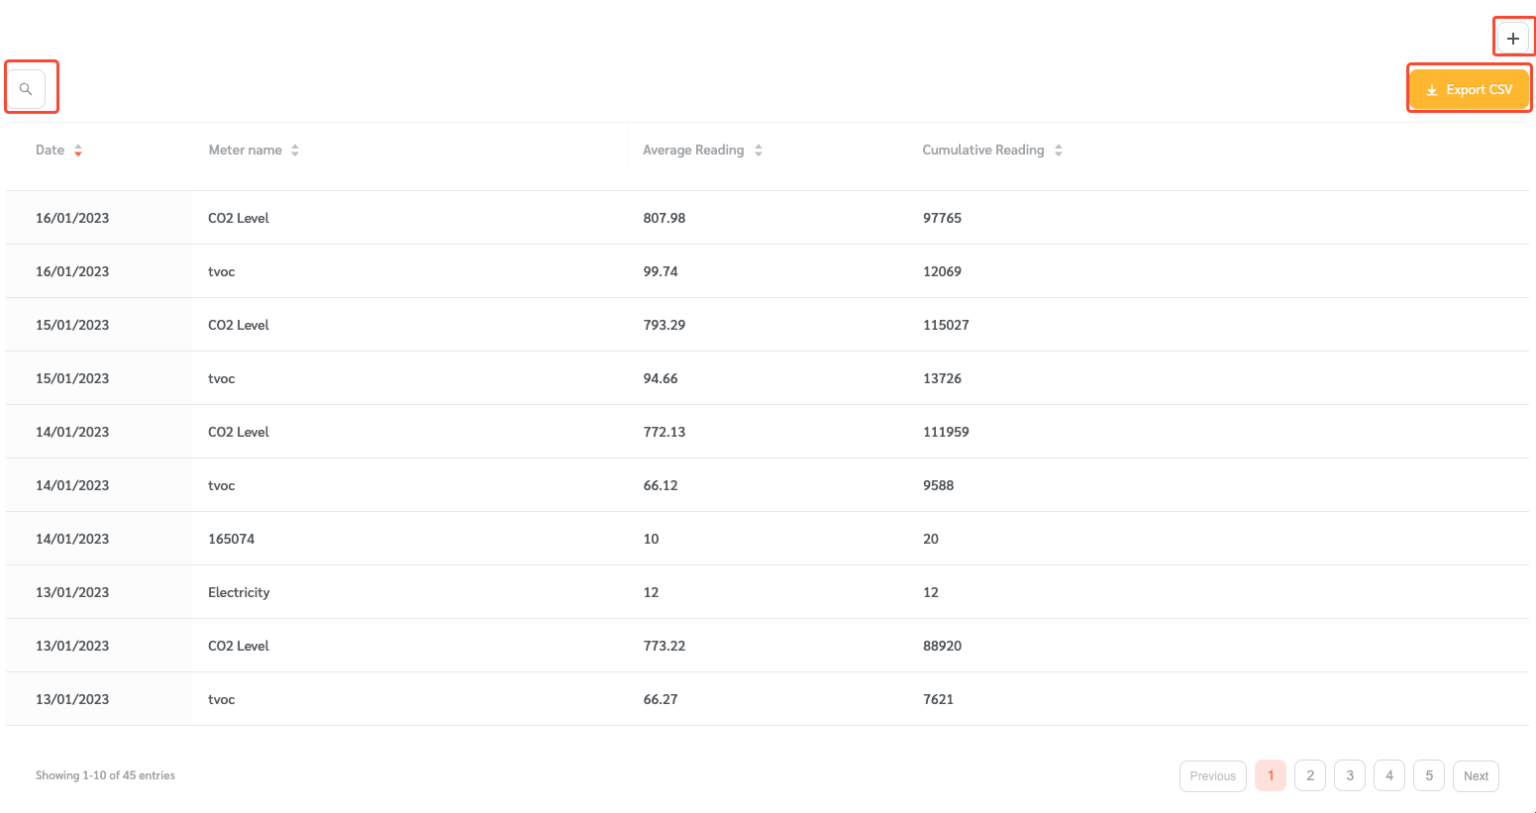Click the sort arrows next to Meter name
Viewport: 1536px width, 813px height.
[294, 149]
